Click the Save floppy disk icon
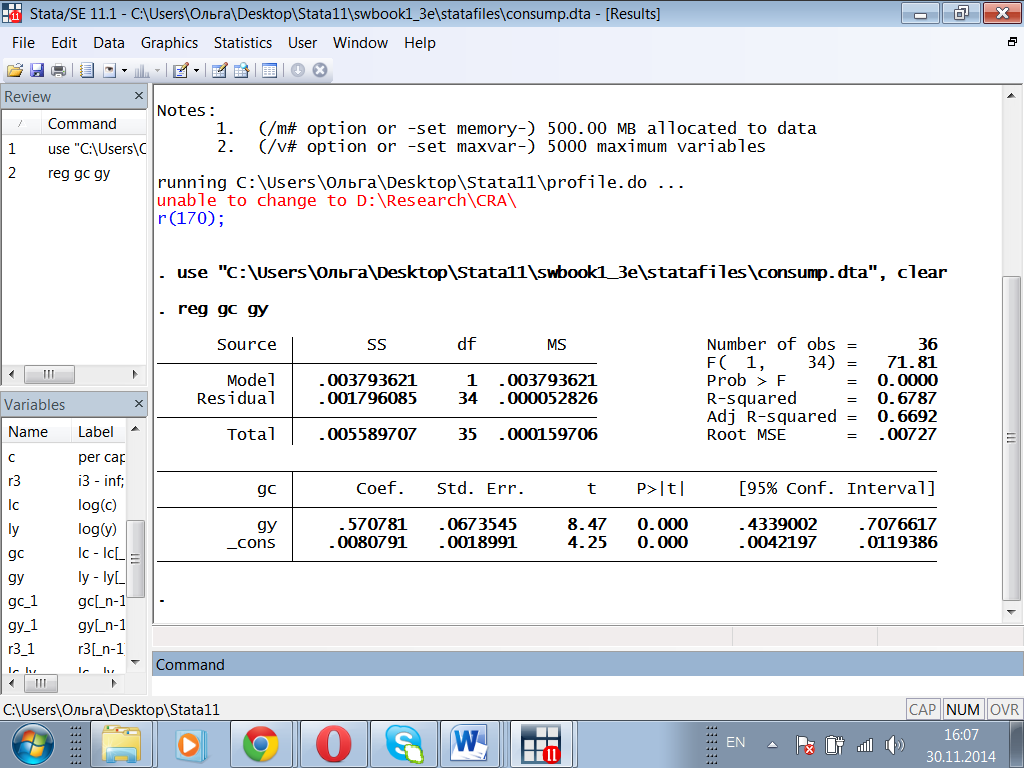The width and height of the screenshot is (1024, 768). pyautogui.click(x=36, y=70)
